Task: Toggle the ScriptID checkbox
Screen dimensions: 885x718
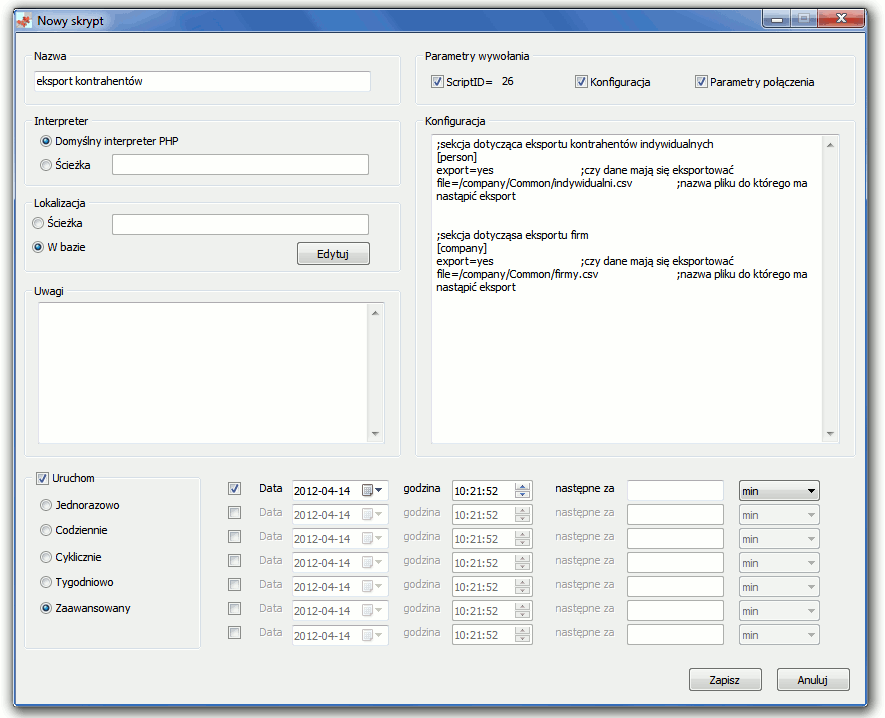Action: [x=437, y=82]
